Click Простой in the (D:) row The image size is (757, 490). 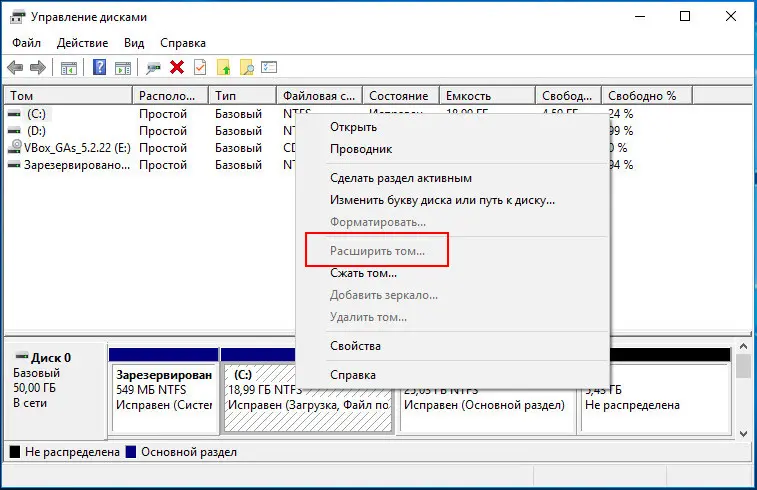[x=163, y=131]
